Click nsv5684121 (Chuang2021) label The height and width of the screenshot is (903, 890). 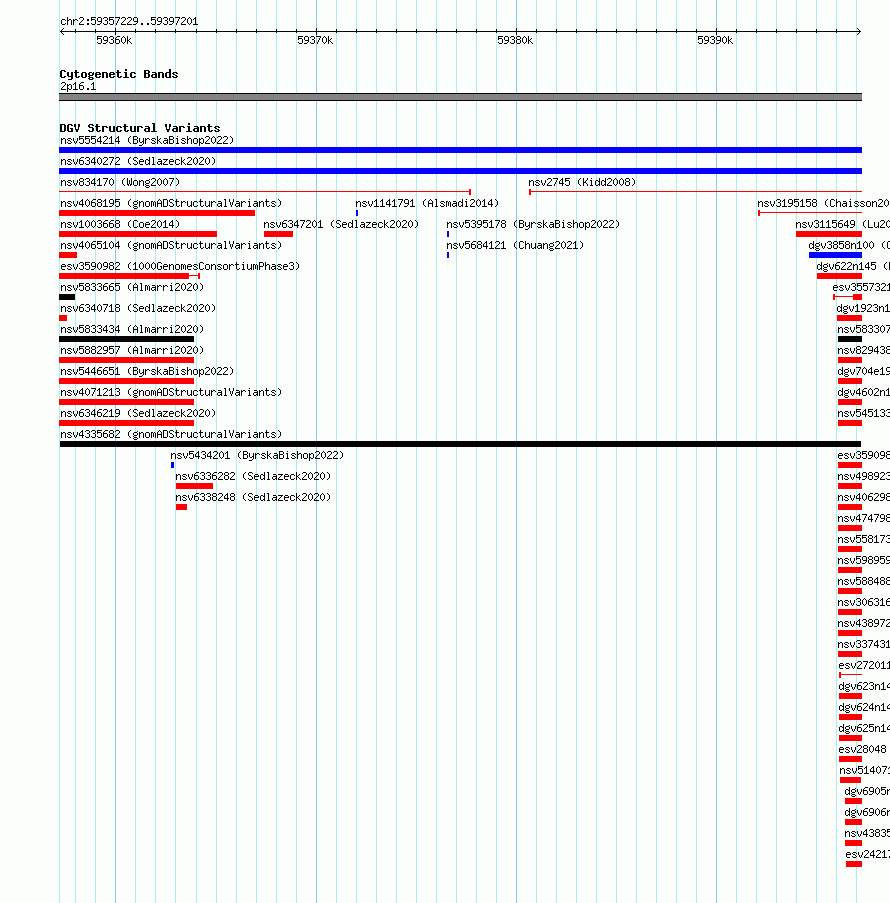(515, 245)
